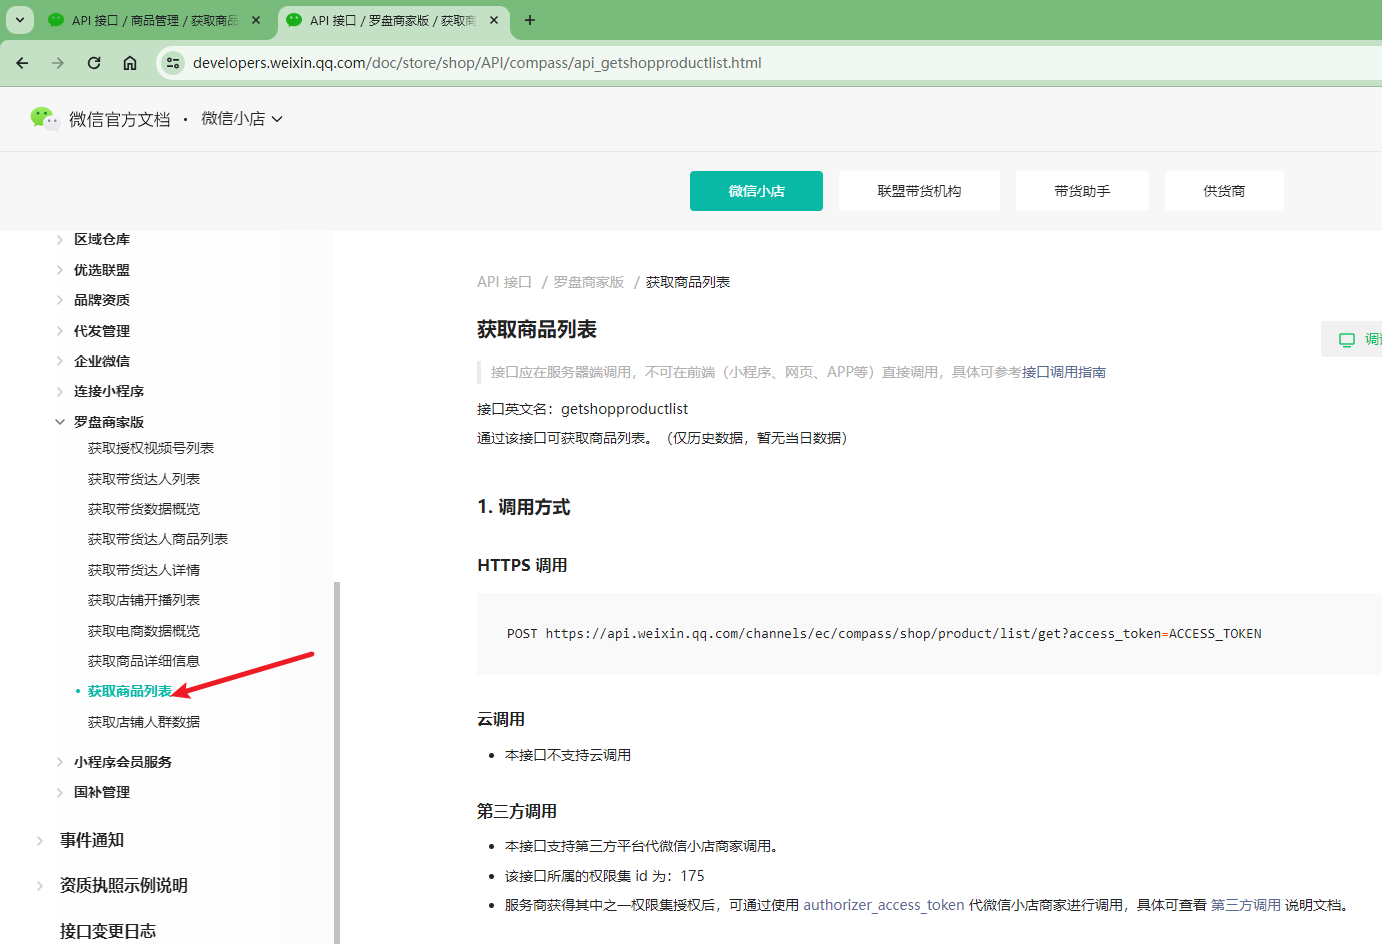Viewport: 1382px width, 944px height.
Task: Select 获取商品列表 in sidebar
Action: (x=130, y=691)
